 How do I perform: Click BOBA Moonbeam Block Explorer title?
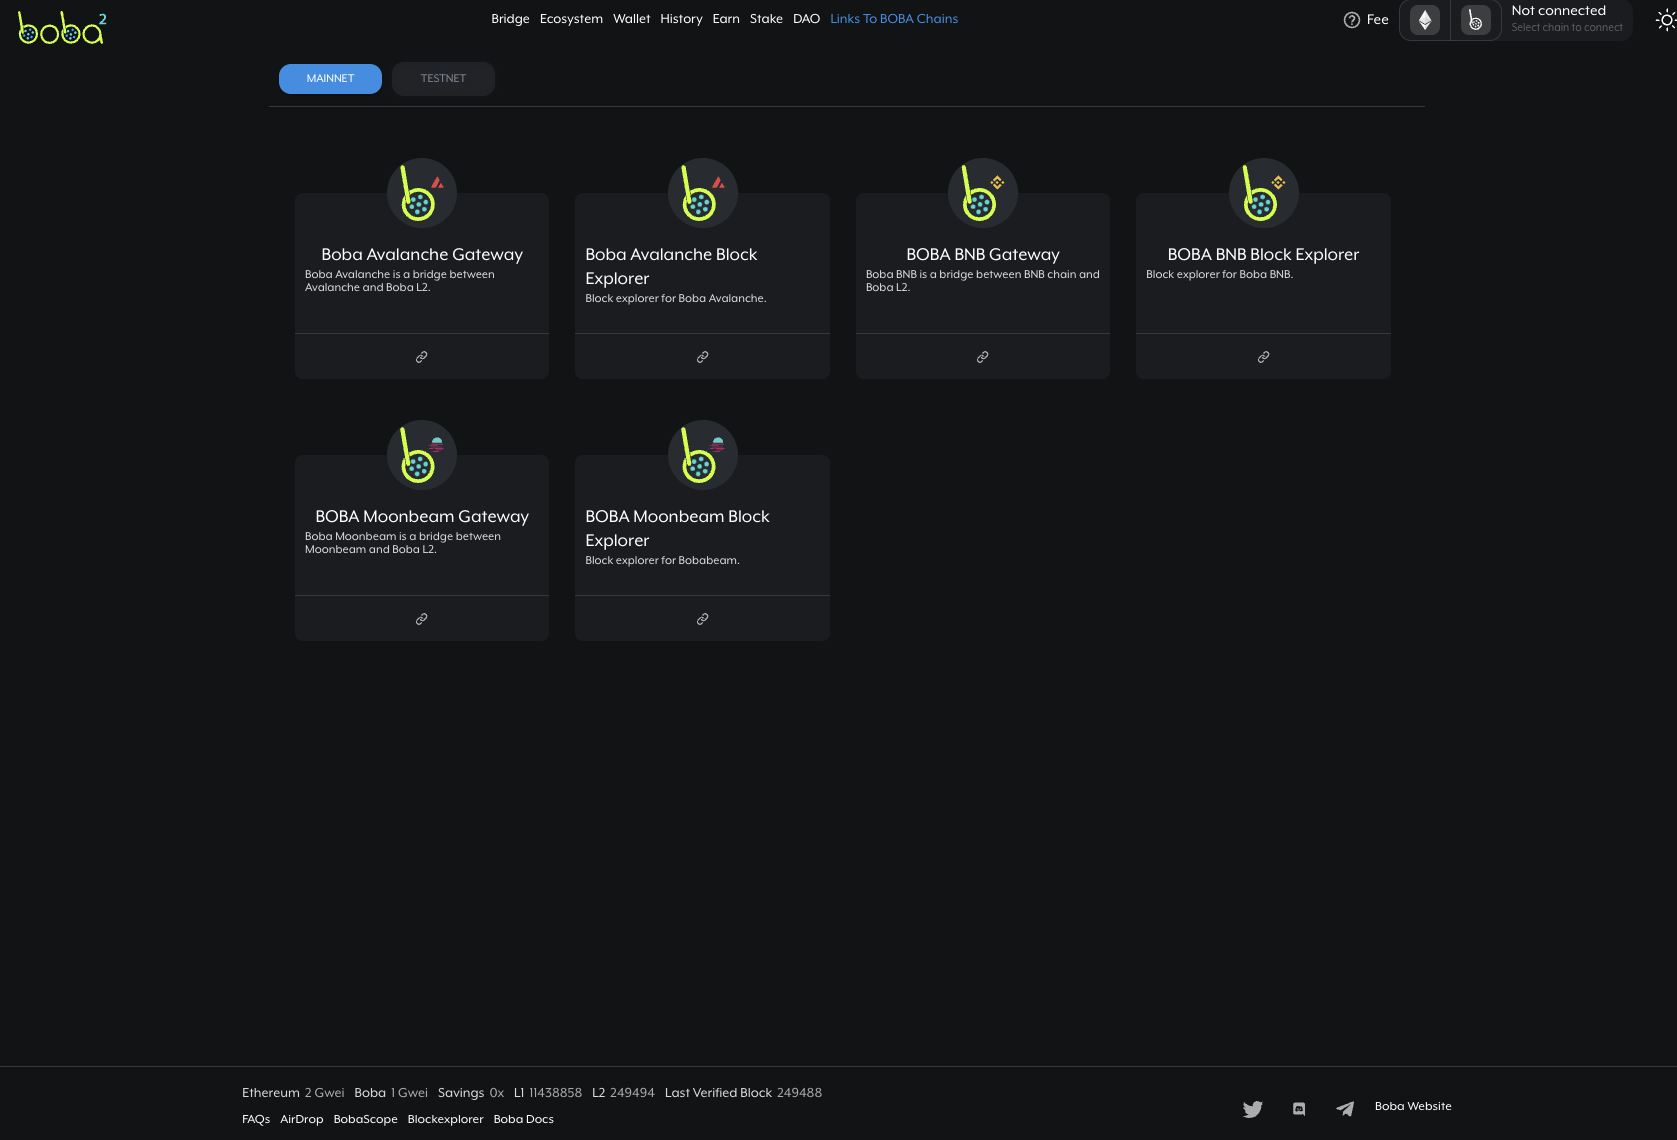(x=677, y=529)
